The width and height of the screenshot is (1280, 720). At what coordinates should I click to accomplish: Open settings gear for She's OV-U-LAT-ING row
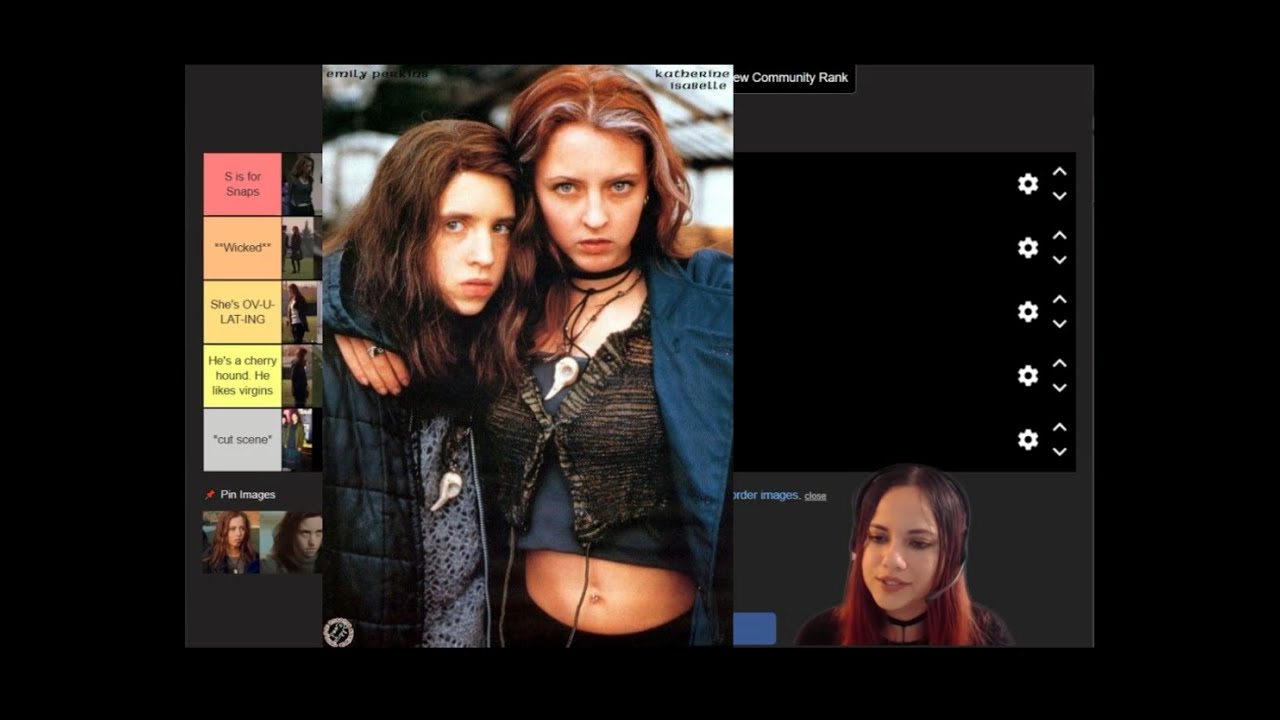pos(1028,312)
